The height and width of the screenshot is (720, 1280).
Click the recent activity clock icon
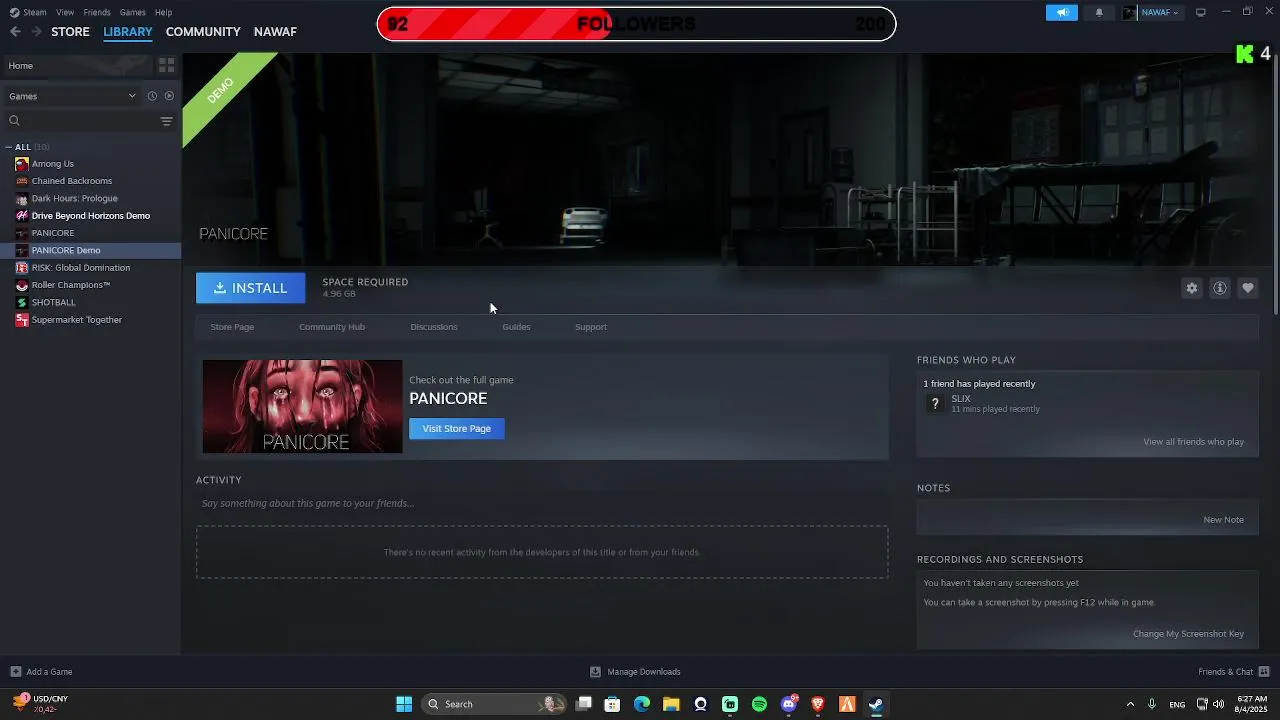(x=152, y=96)
